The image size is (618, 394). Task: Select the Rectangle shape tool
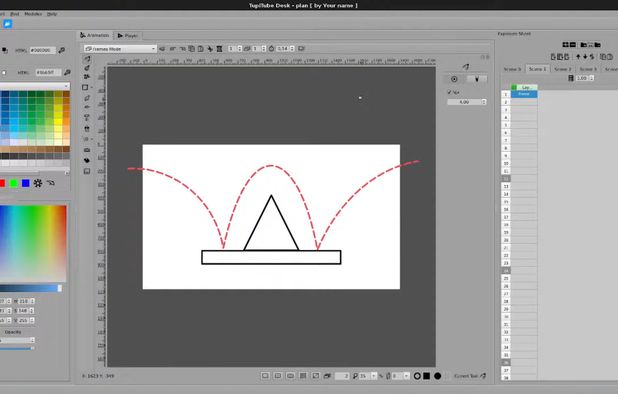86,87
